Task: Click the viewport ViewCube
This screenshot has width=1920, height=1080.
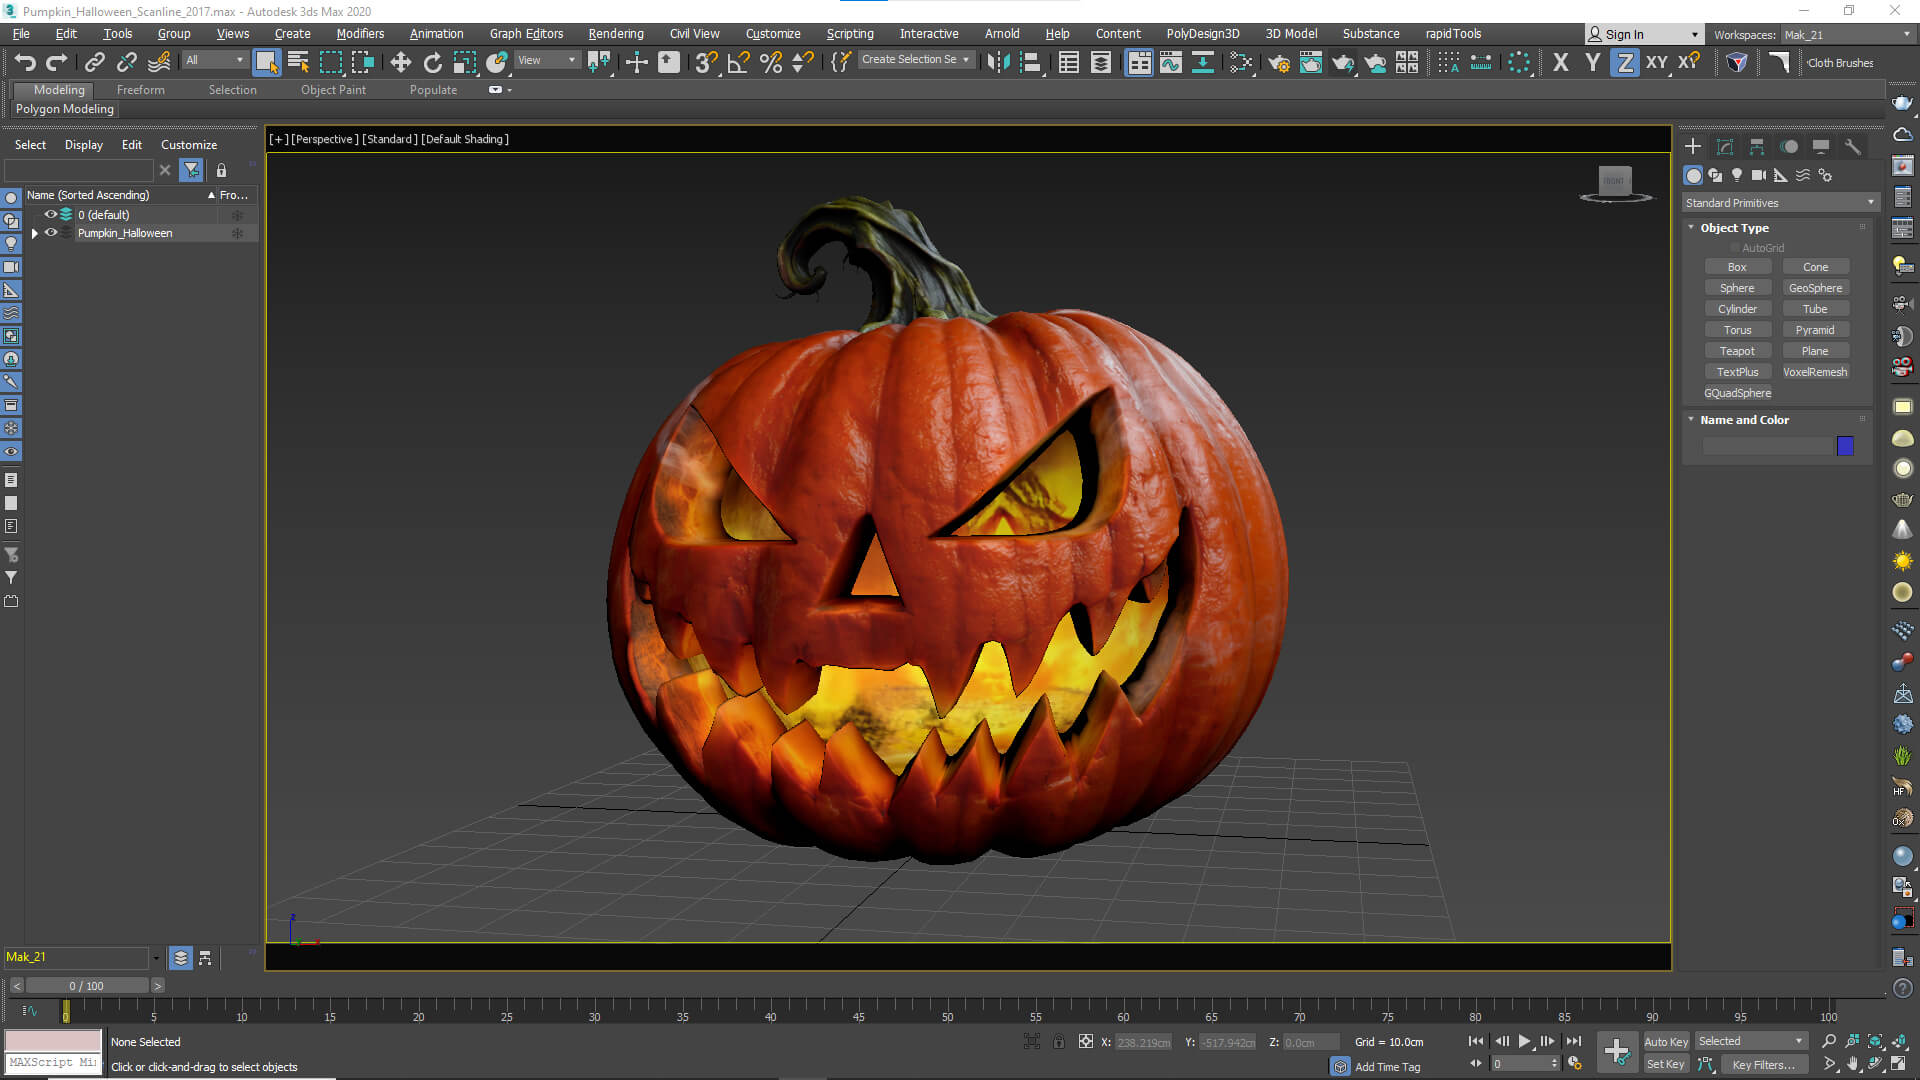Action: pyautogui.click(x=1615, y=182)
